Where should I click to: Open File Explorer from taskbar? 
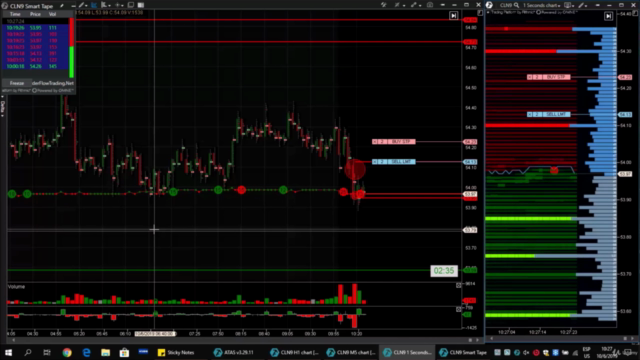(x=106, y=352)
